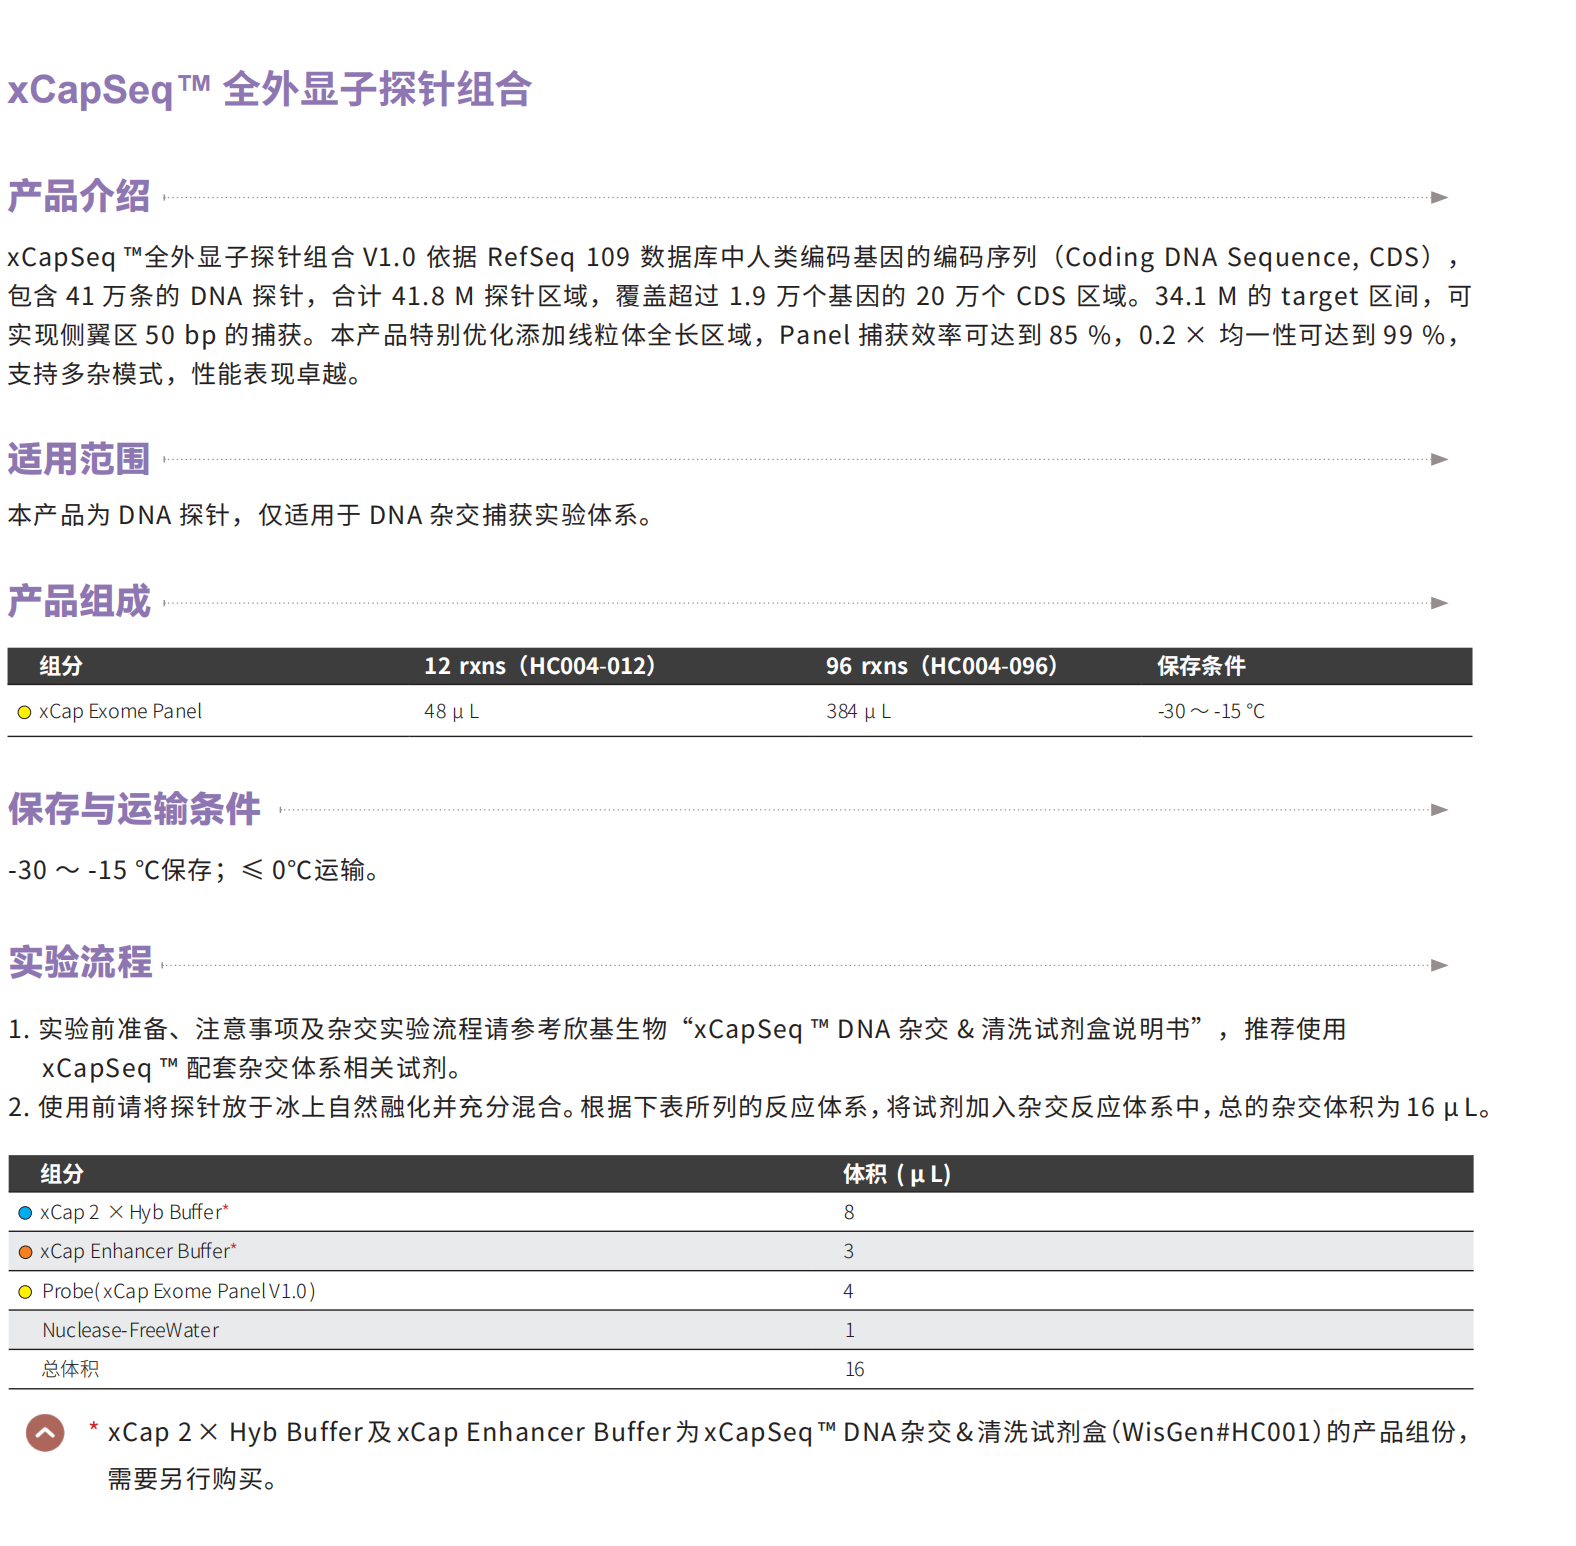Image resolution: width=1576 pixels, height=1546 pixels.
Task: Click the intro line mentioning 41.8 M 探针区域
Action: [x=739, y=296]
